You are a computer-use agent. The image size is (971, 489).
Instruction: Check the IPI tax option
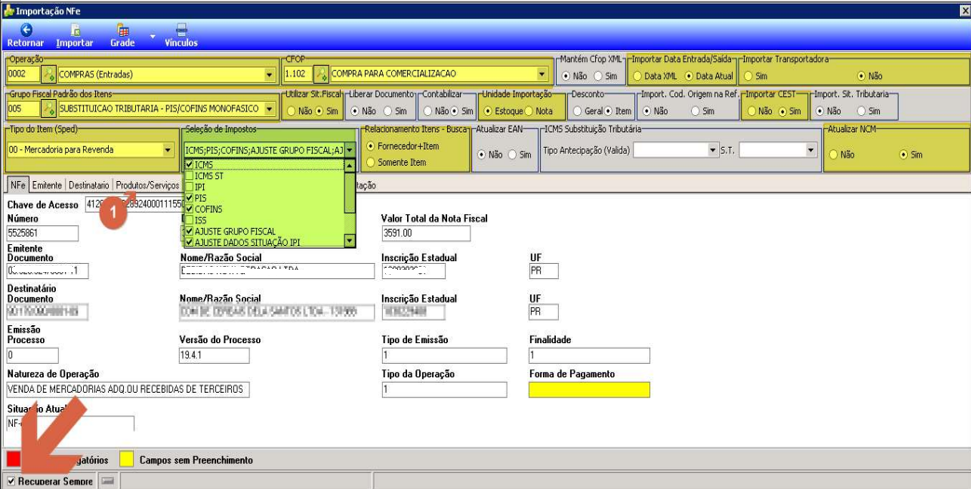[189, 187]
